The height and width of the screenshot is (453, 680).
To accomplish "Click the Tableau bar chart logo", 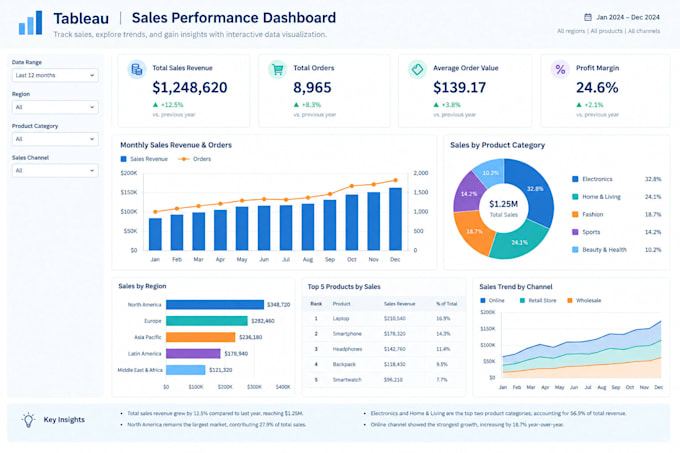I will coord(30,23).
